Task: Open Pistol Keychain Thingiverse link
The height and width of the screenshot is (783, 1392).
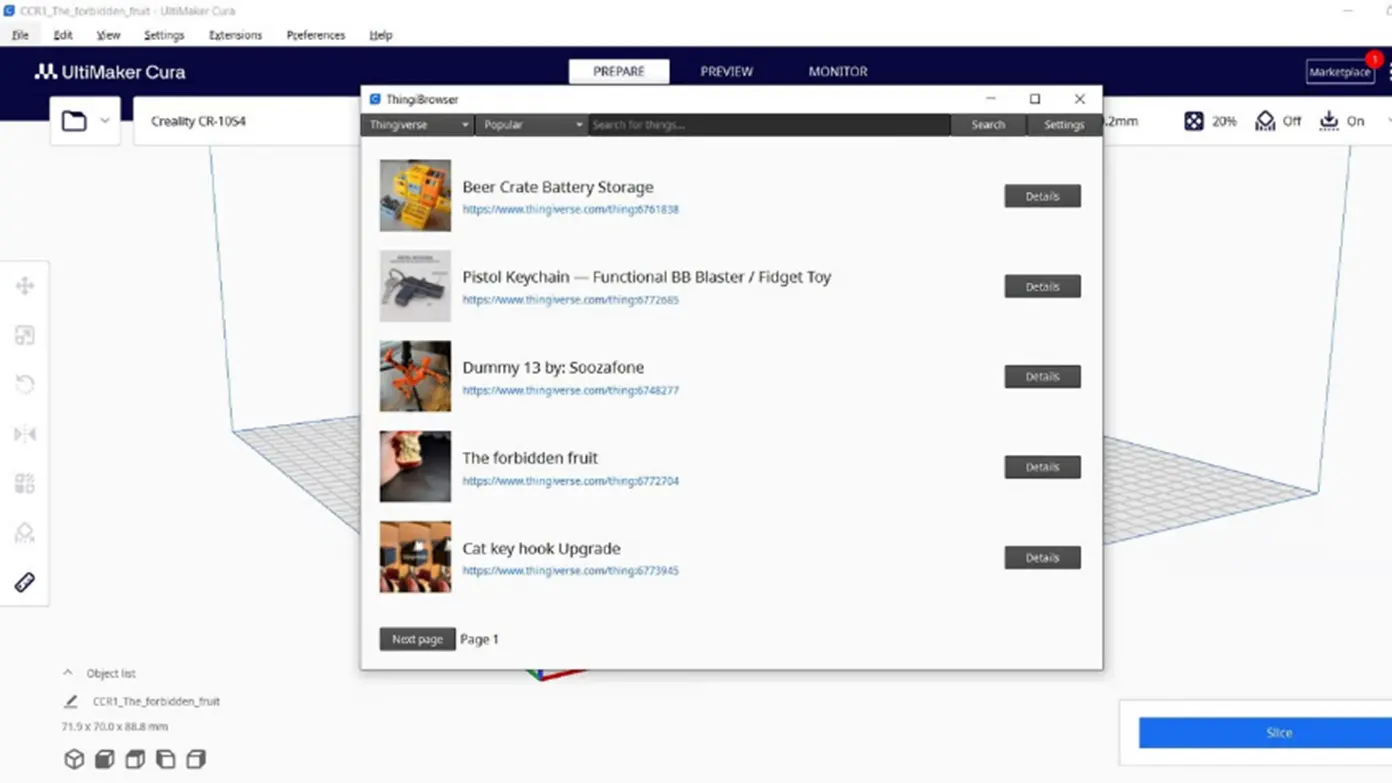Action: pyautogui.click(x=570, y=300)
